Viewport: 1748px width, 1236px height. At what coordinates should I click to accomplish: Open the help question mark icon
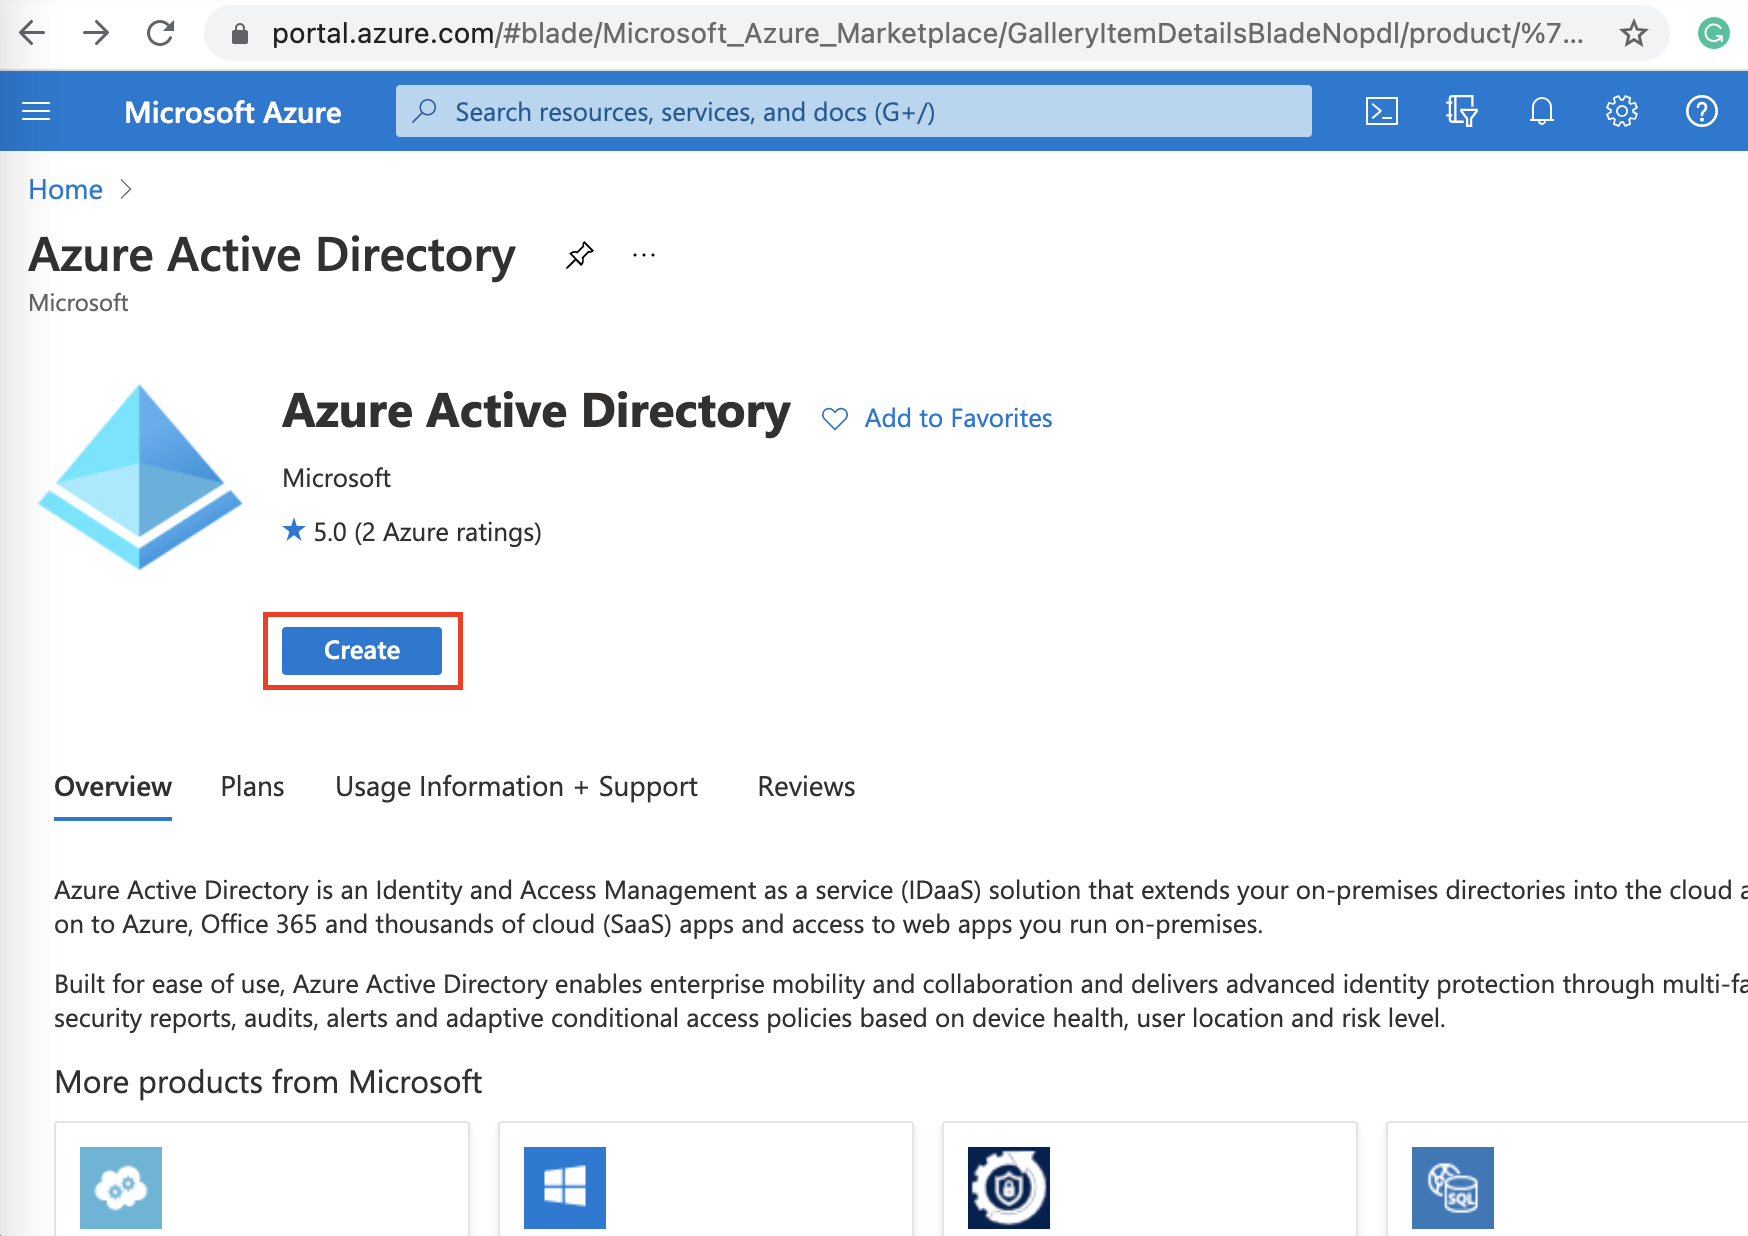click(x=1701, y=111)
